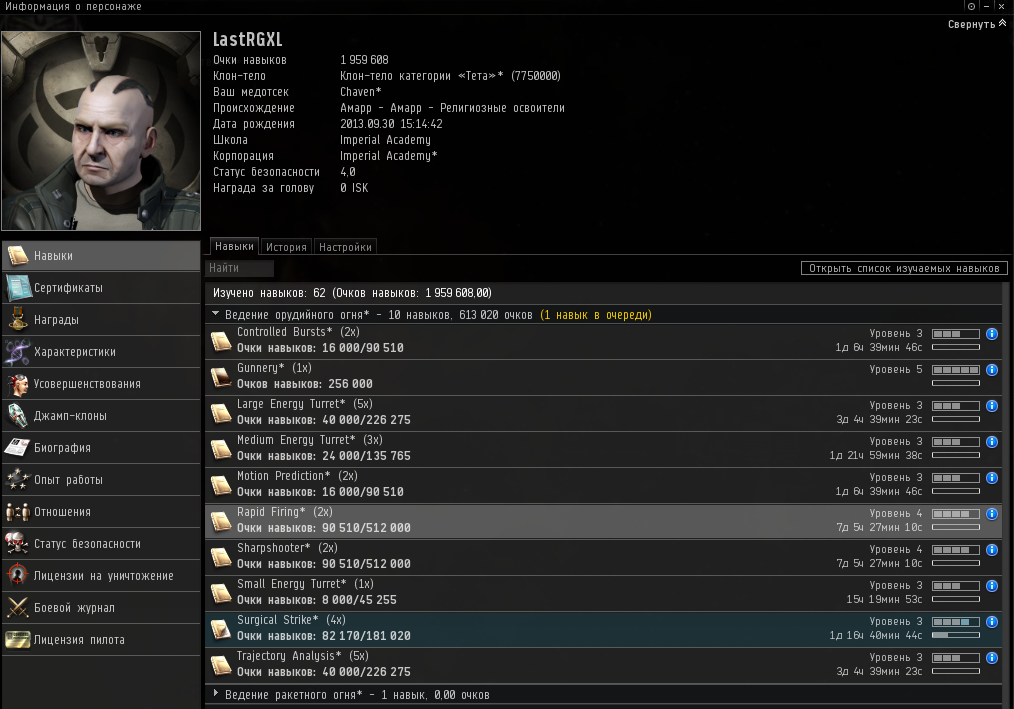Click the Controlled Bursts skill book icon
Image resolution: width=1014 pixels, height=709 pixels.
(x=221, y=340)
